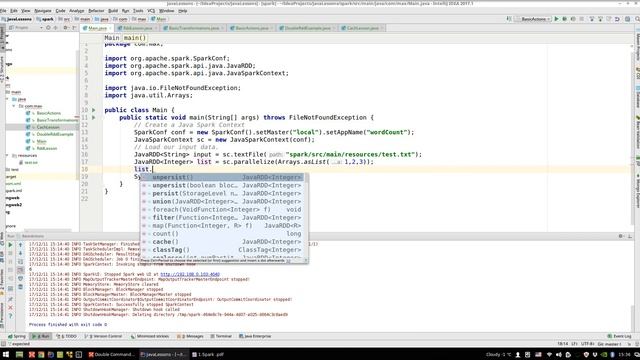Select RddLesson in the project tree
640x360 pixels.
(47, 149)
